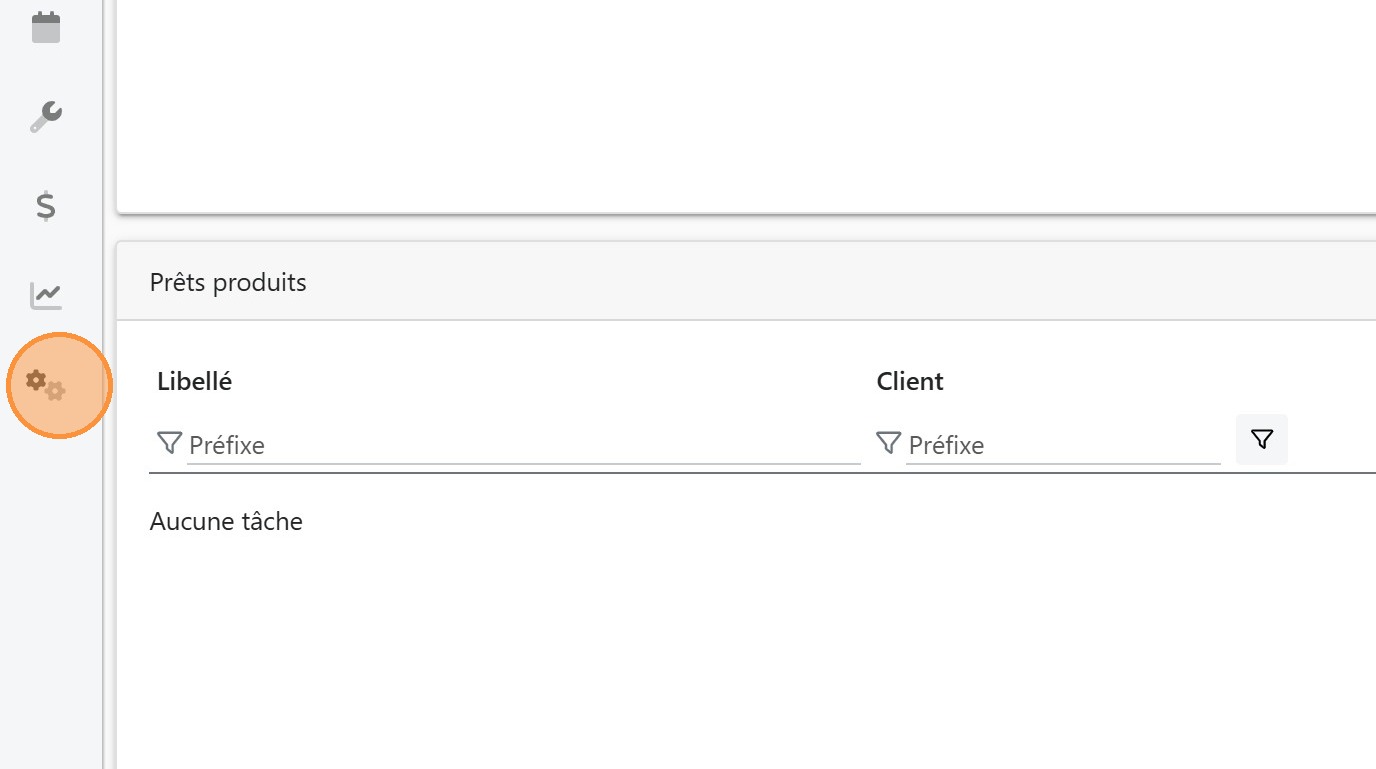Click the highlighted gears settings icon

(46, 385)
